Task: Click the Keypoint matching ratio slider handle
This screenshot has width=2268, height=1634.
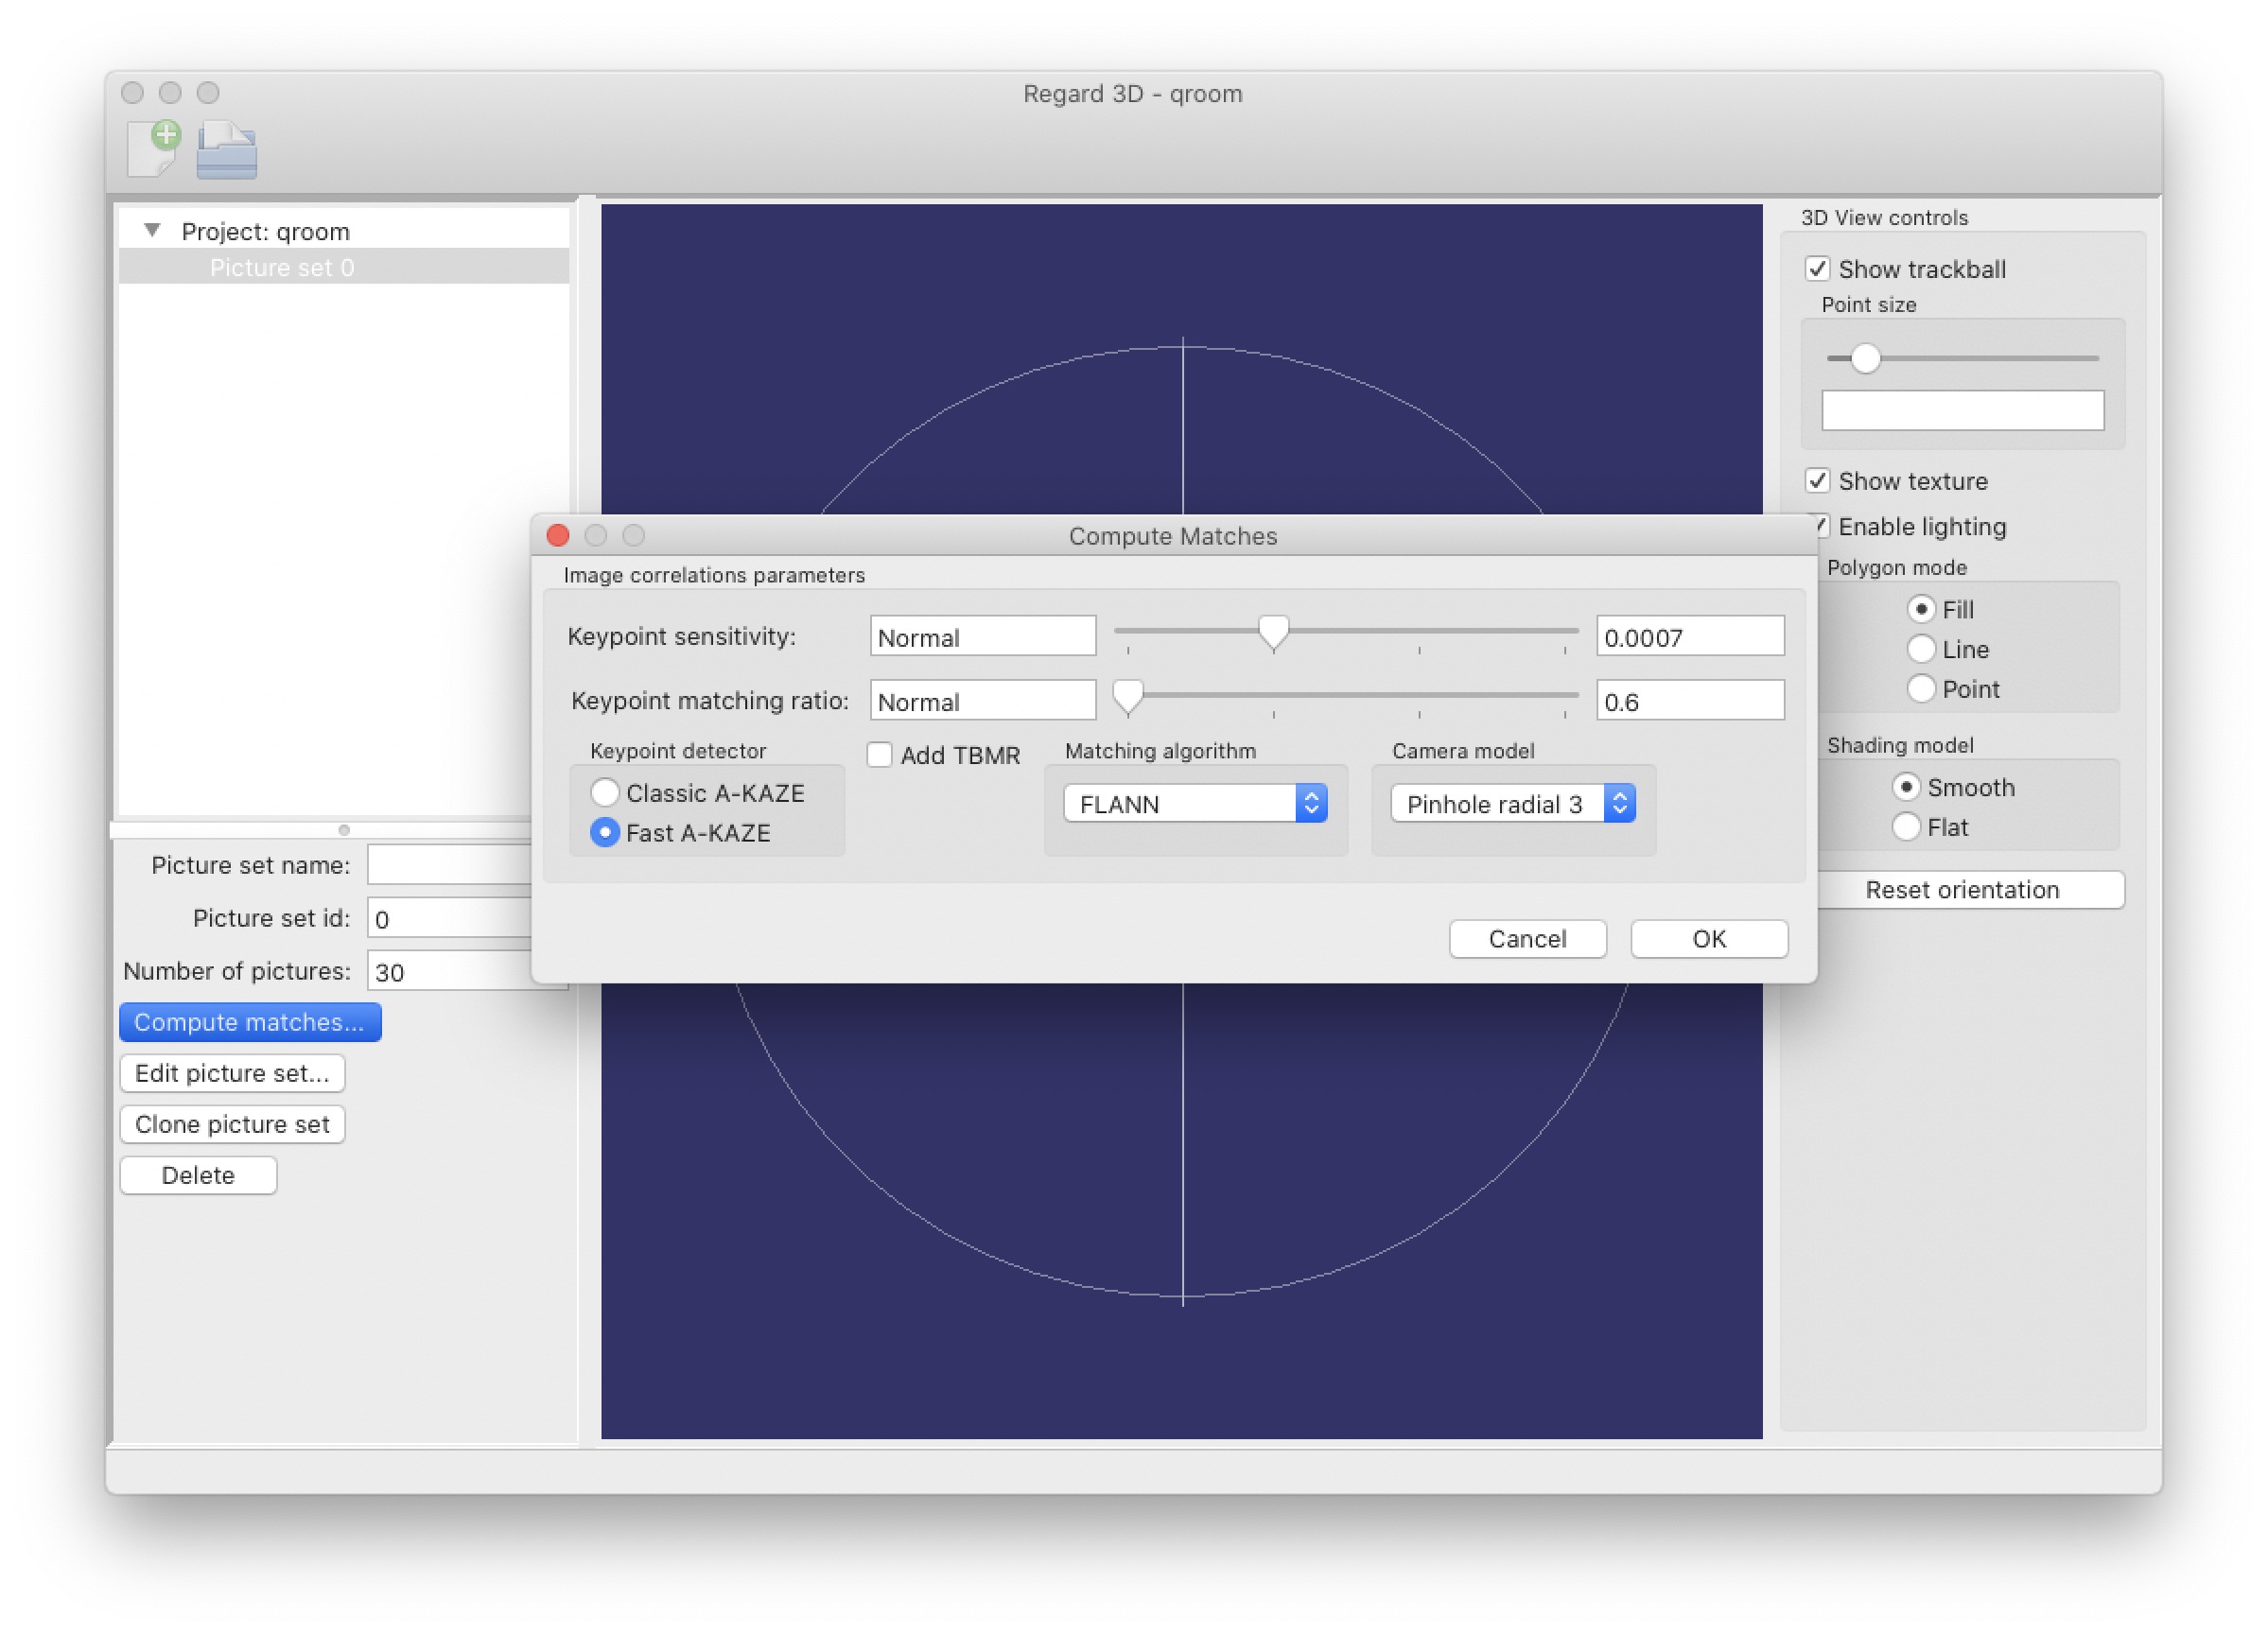Action: point(1128,697)
